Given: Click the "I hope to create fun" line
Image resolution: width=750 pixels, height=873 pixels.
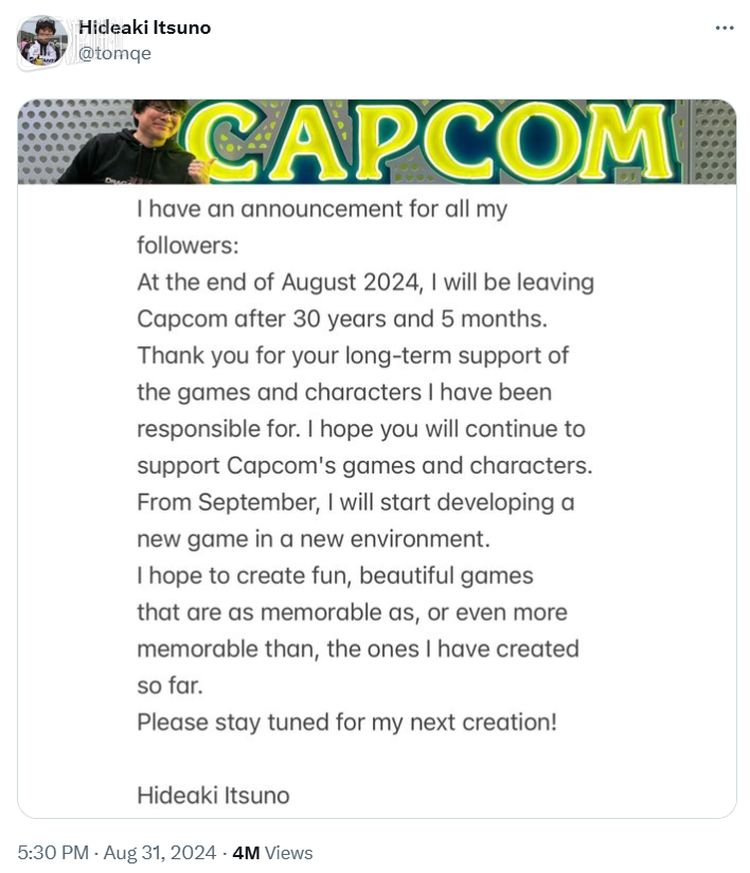Looking at the screenshot, I should pyautogui.click(x=335, y=575).
